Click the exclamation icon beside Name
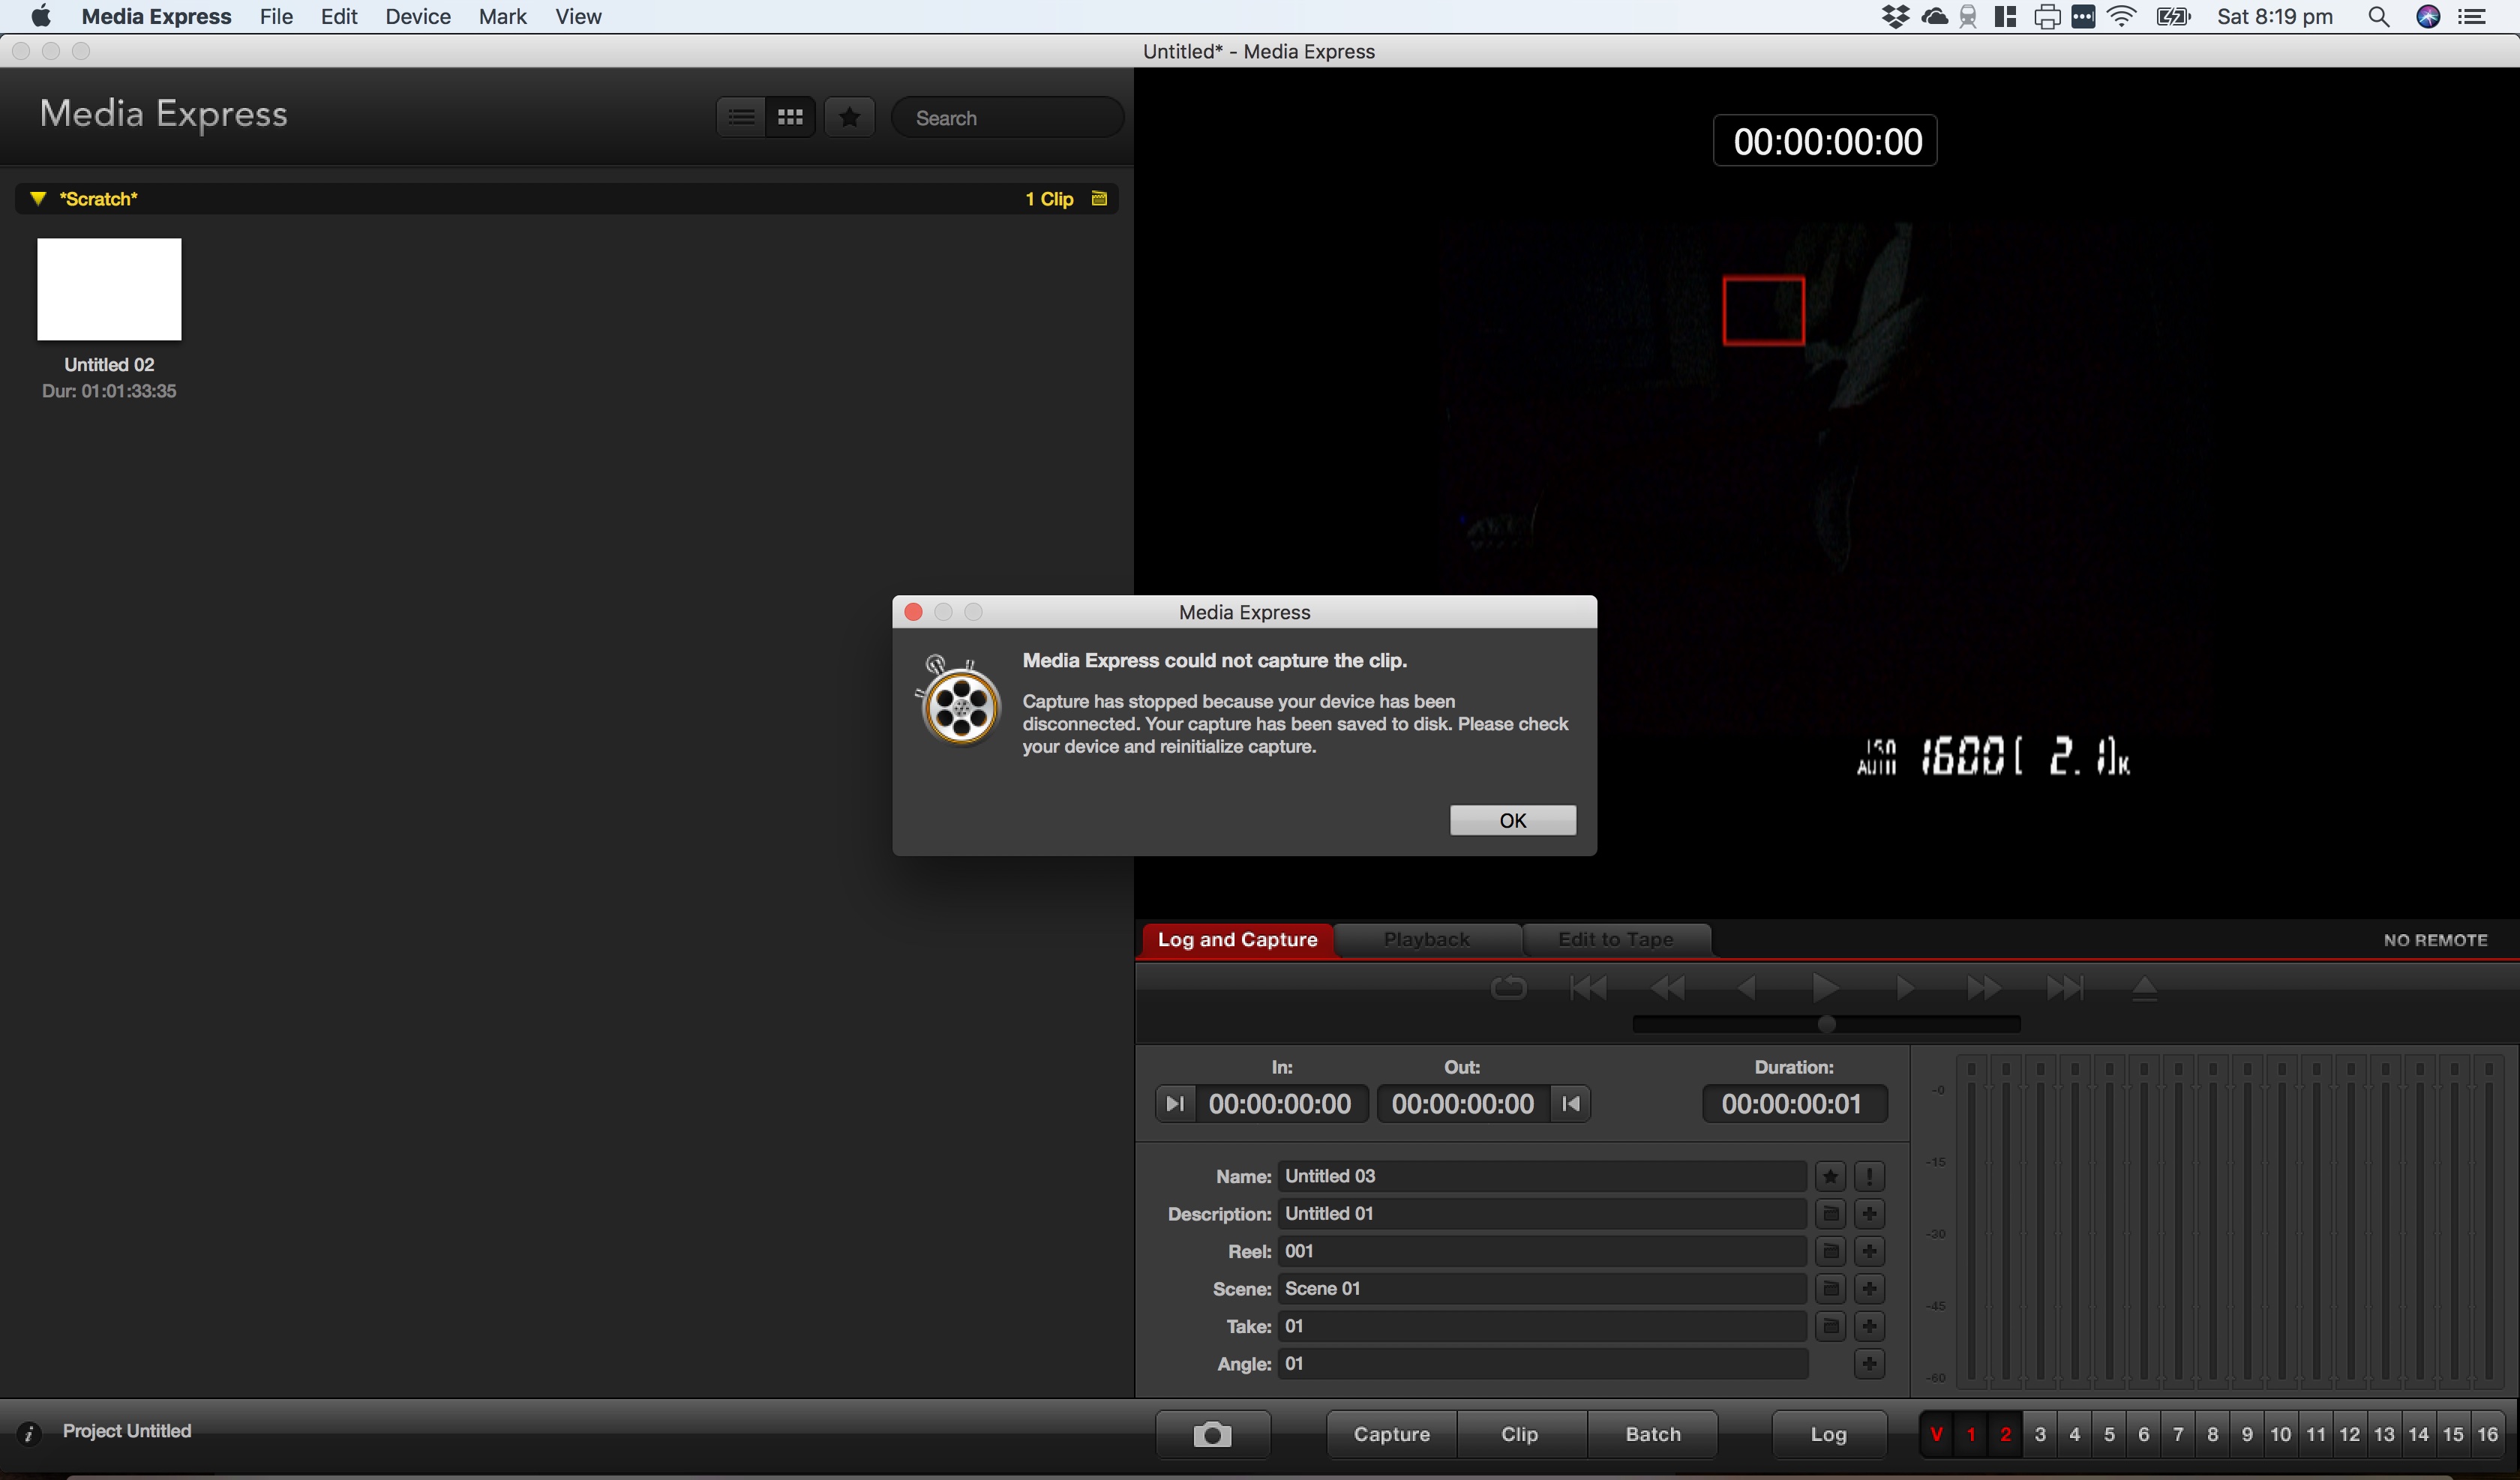The width and height of the screenshot is (2520, 1480). tap(1869, 1177)
